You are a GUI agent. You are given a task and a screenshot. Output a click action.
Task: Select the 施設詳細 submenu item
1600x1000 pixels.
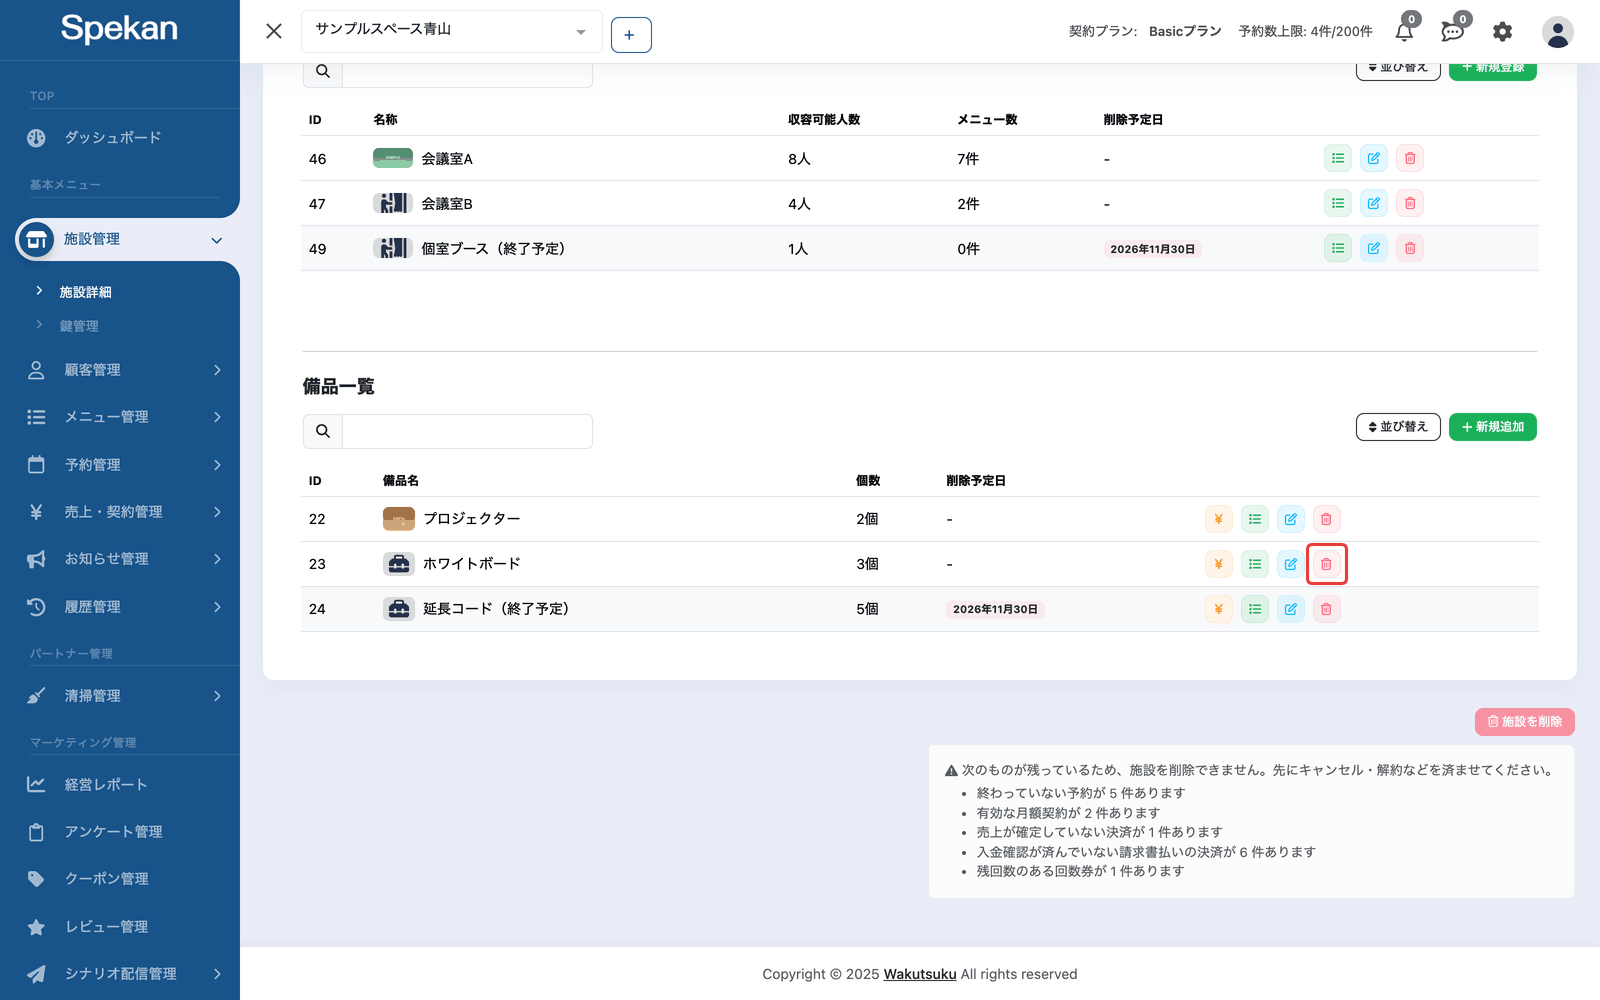click(x=86, y=292)
